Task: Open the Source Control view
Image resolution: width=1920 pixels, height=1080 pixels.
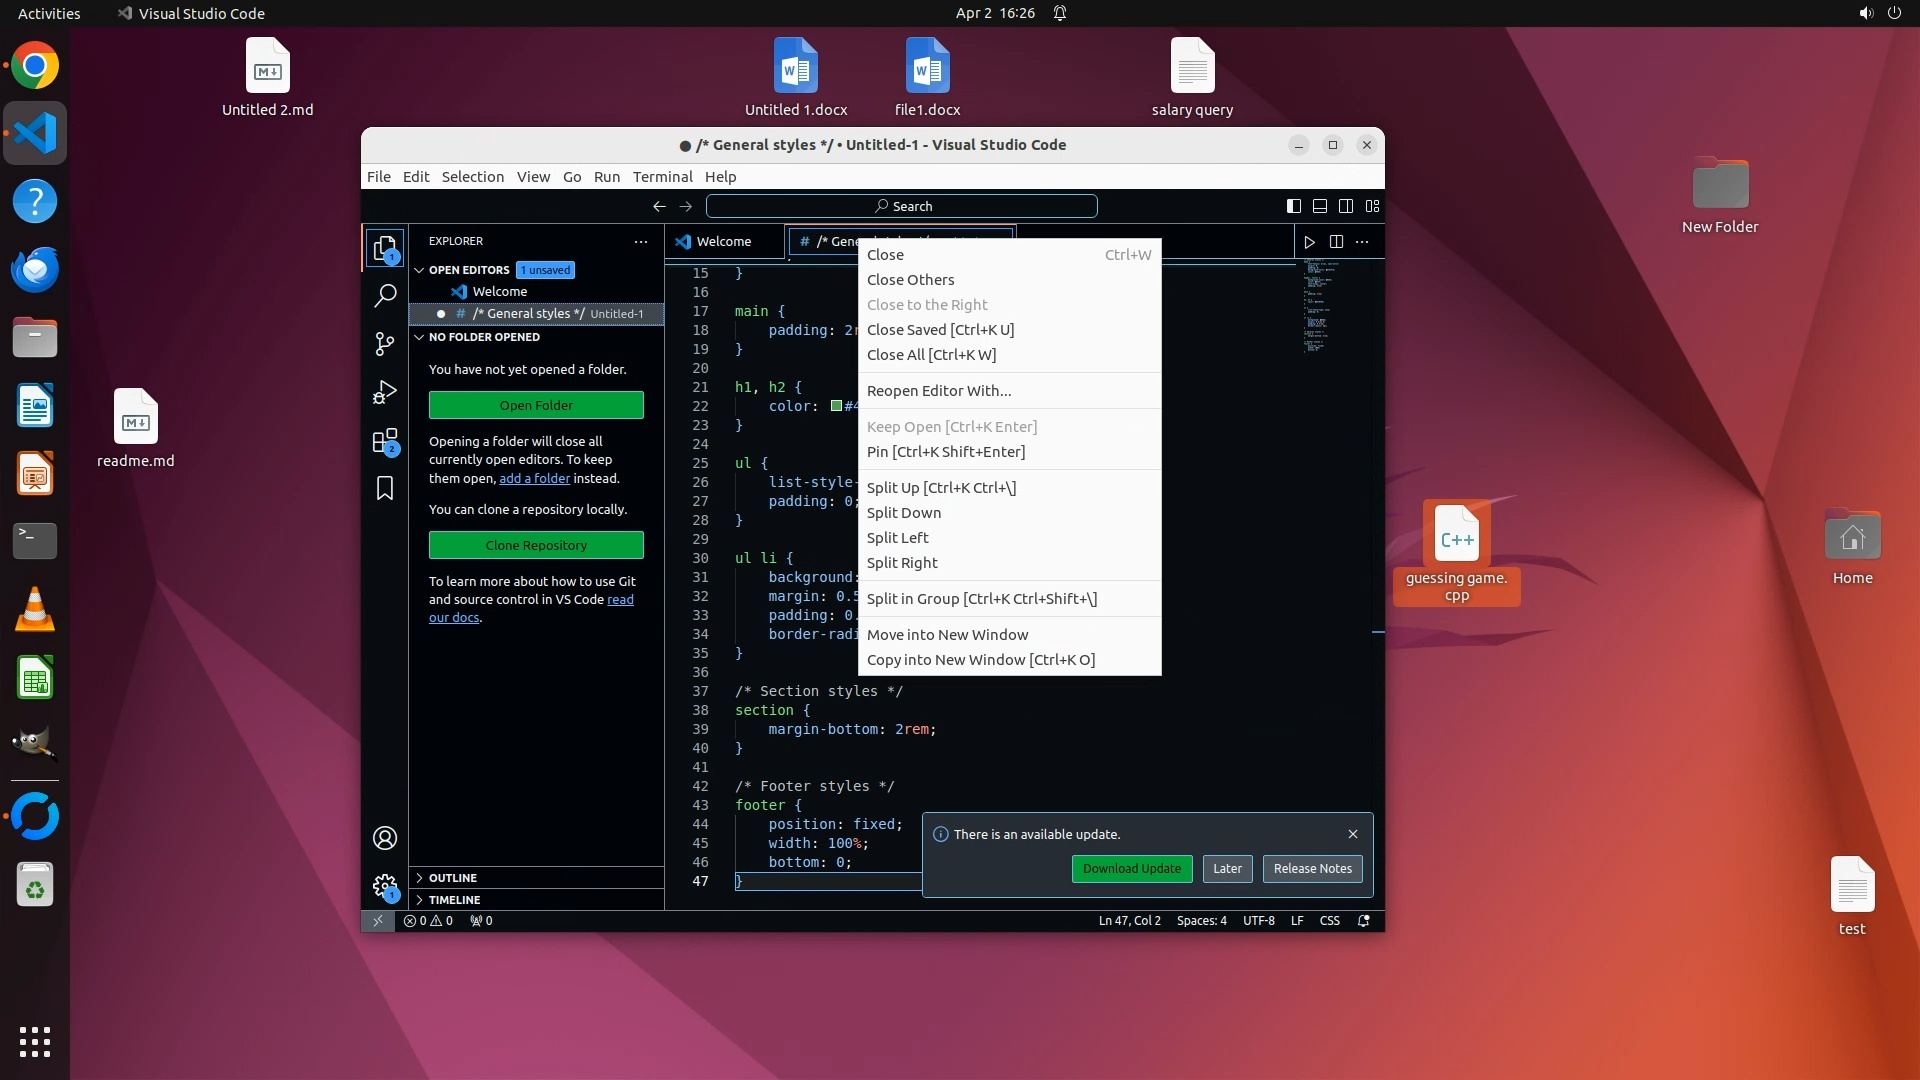Action: (x=385, y=344)
